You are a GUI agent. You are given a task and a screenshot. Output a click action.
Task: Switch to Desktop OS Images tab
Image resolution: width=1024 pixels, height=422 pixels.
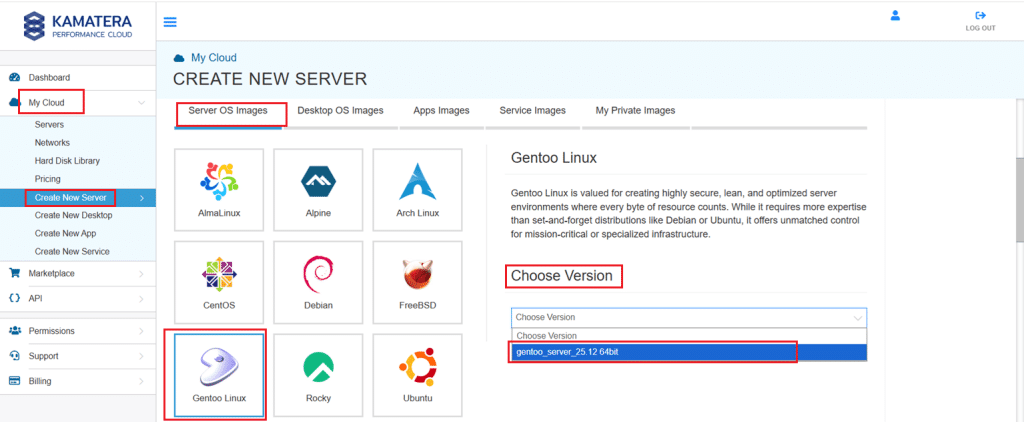340,111
